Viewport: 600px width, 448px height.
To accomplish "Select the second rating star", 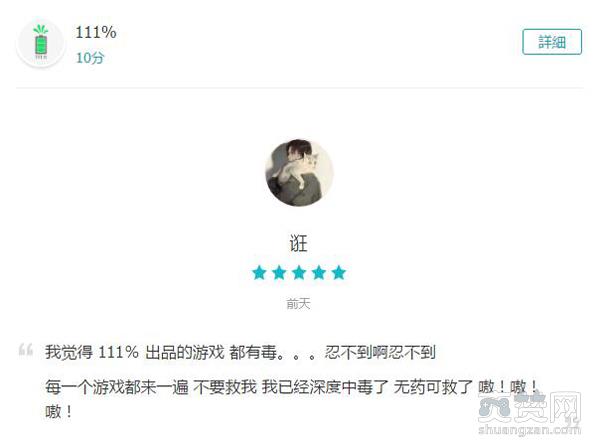I will click(x=279, y=273).
